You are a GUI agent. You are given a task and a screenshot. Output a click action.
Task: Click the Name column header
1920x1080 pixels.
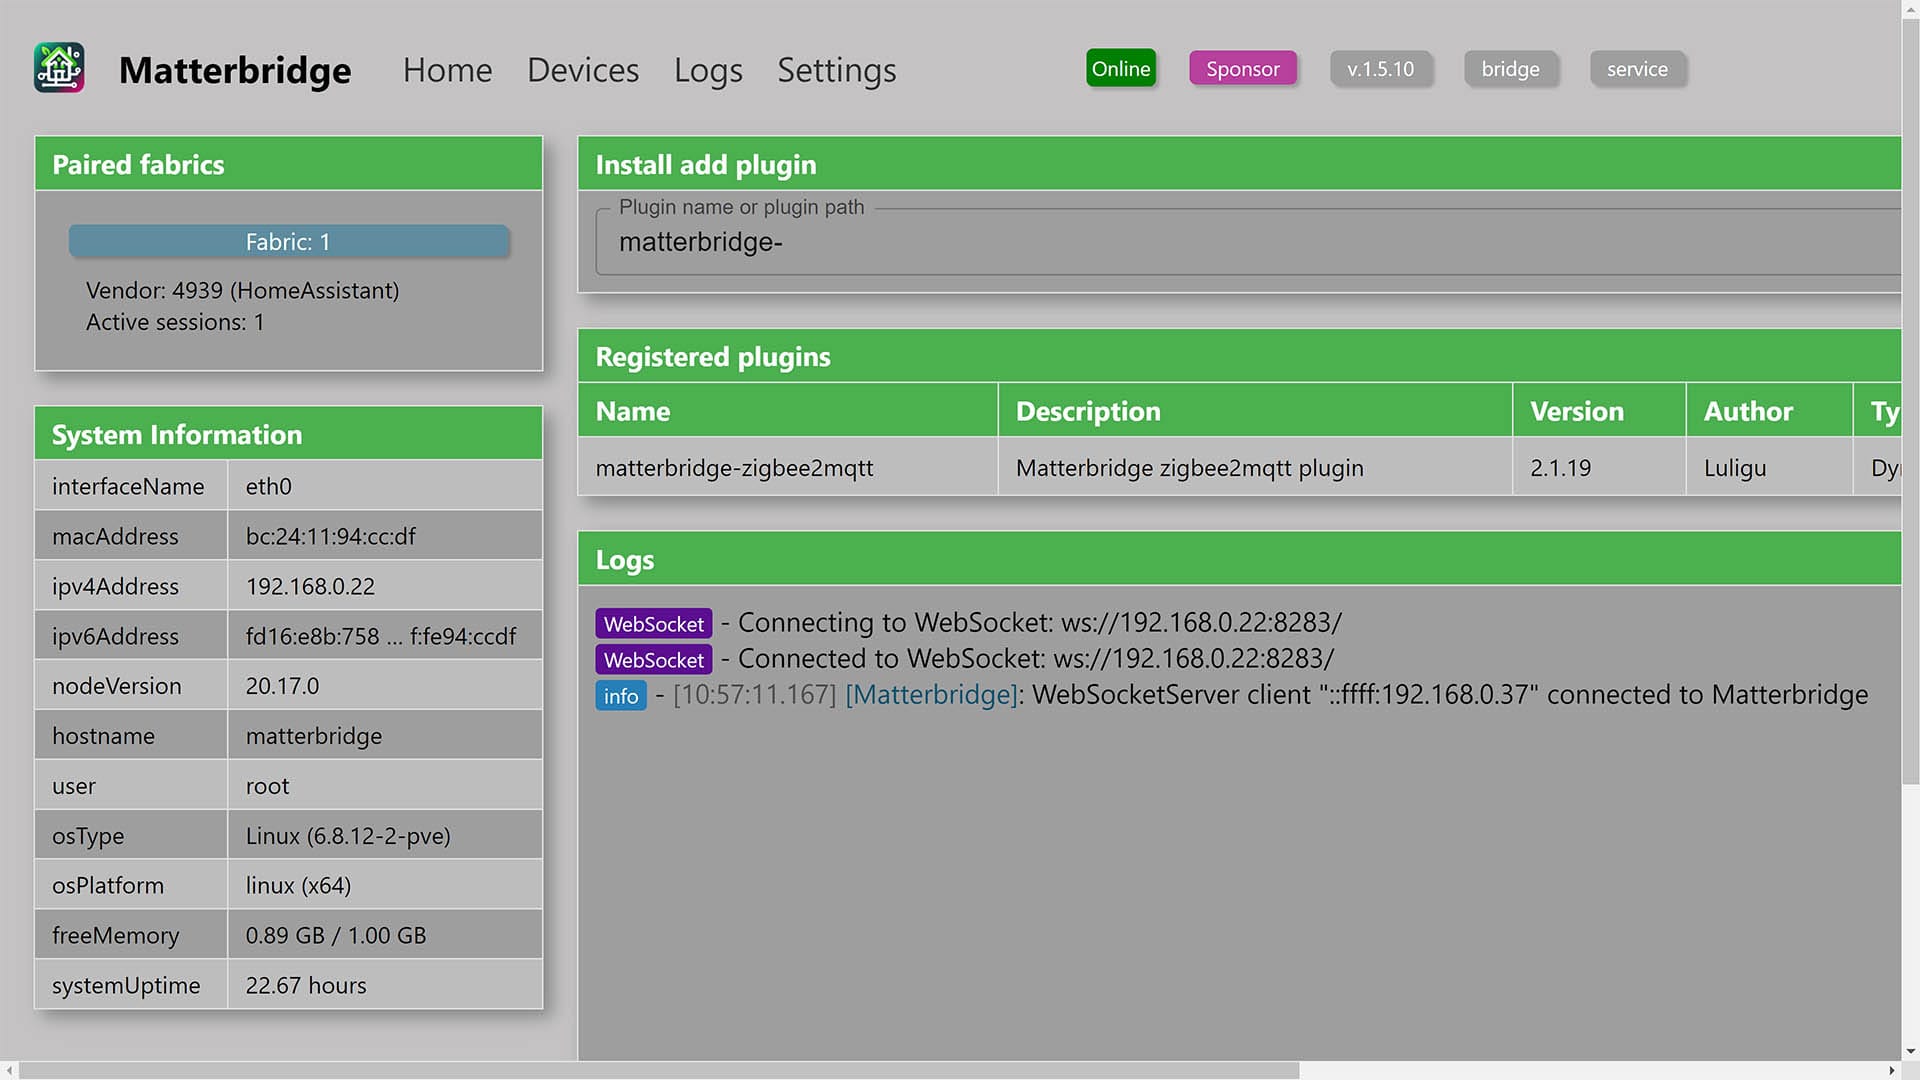click(633, 411)
